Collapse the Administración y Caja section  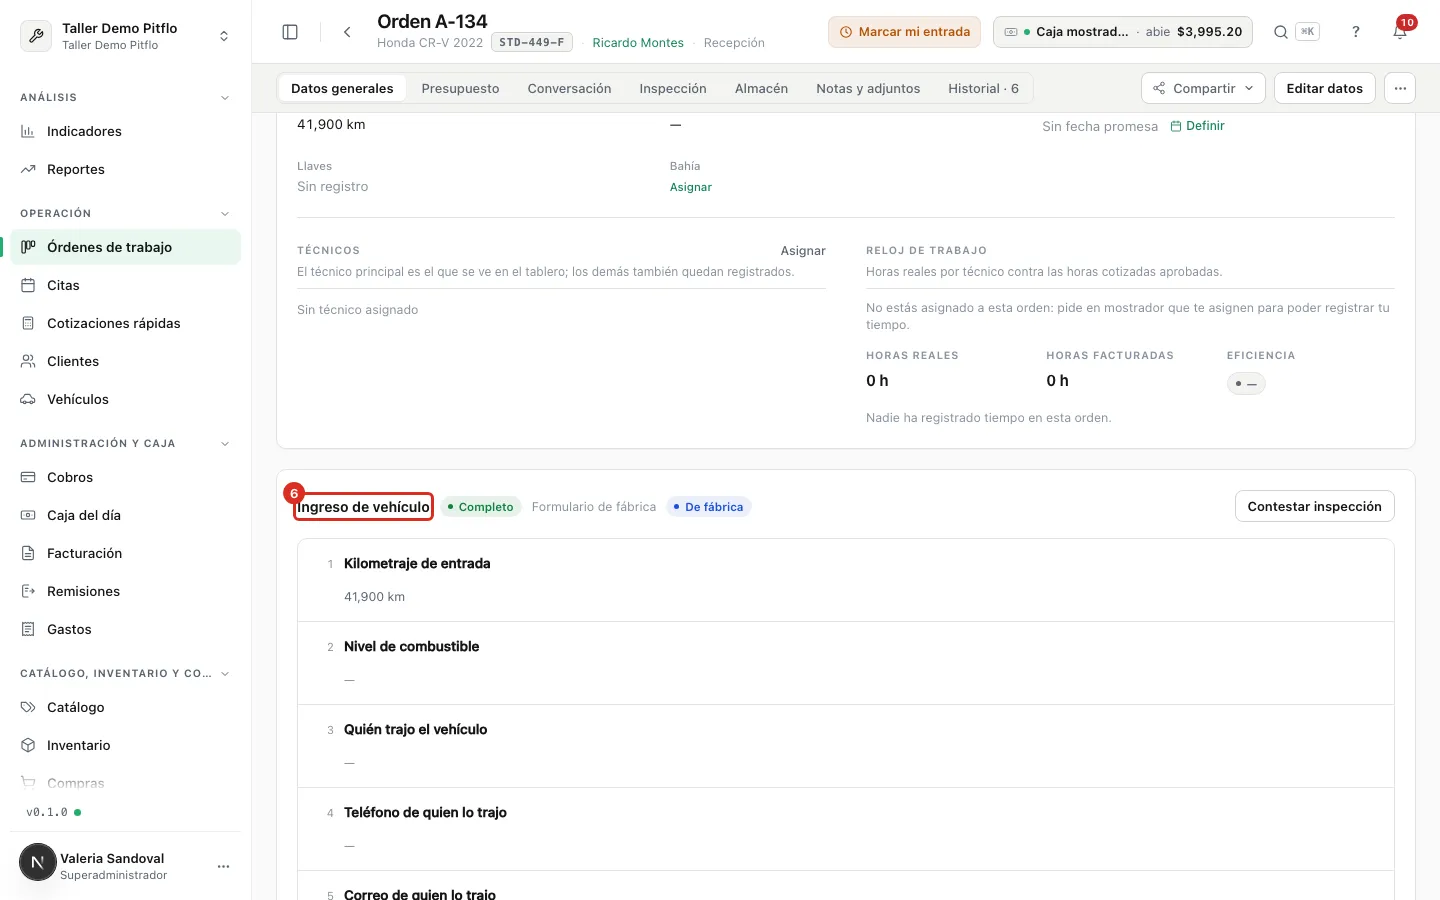(x=225, y=444)
